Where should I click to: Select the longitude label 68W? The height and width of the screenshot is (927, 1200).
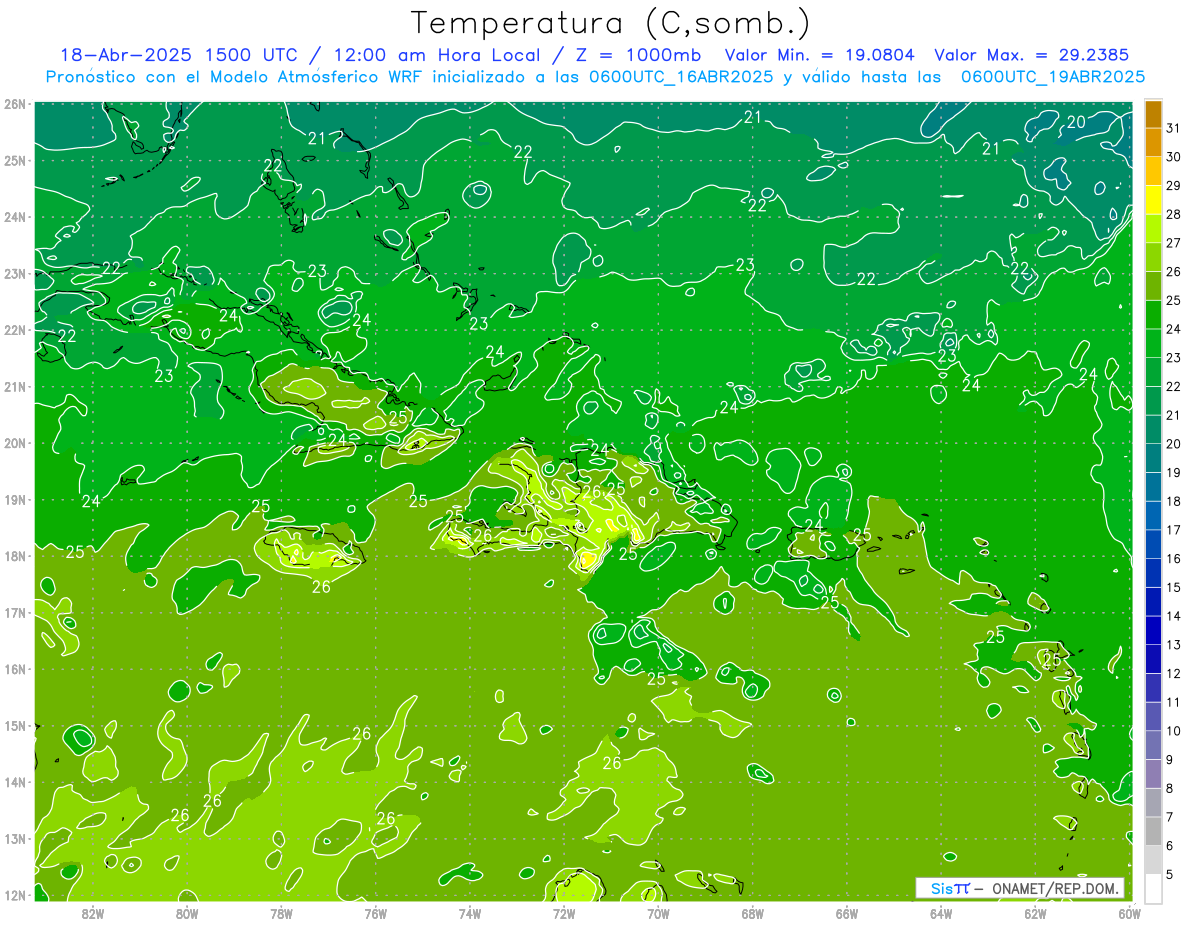pyautogui.click(x=752, y=913)
